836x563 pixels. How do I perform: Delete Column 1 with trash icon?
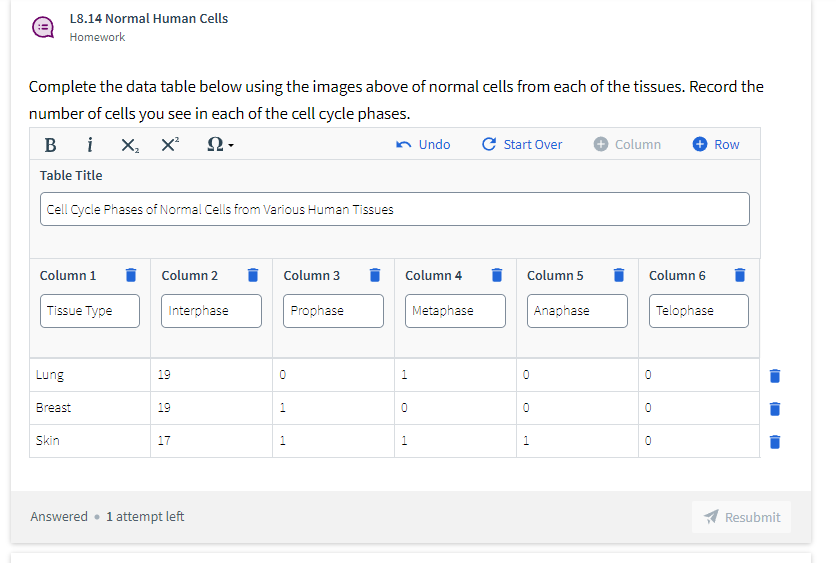point(130,275)
